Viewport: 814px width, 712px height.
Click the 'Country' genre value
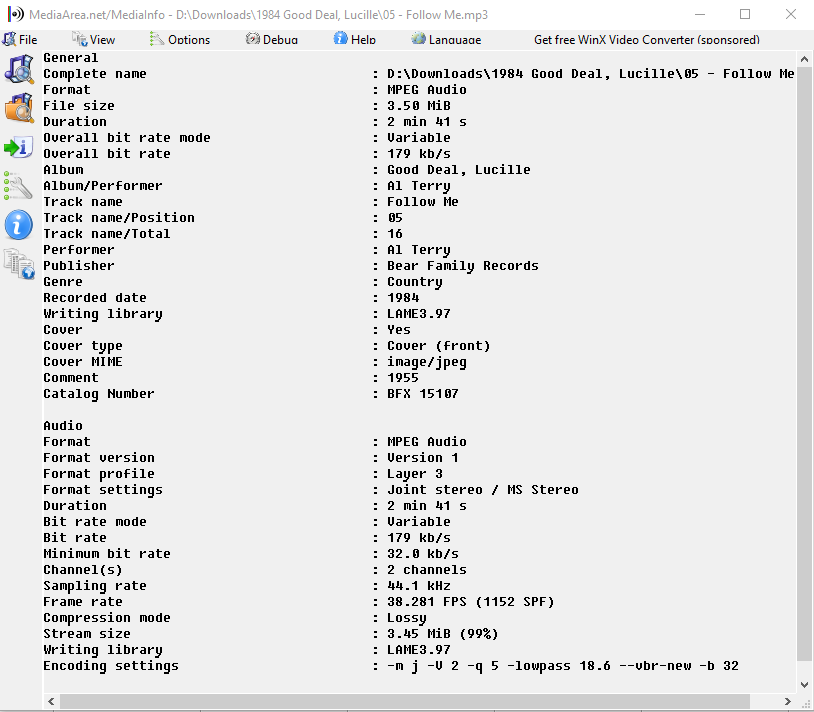click(415, 282)
